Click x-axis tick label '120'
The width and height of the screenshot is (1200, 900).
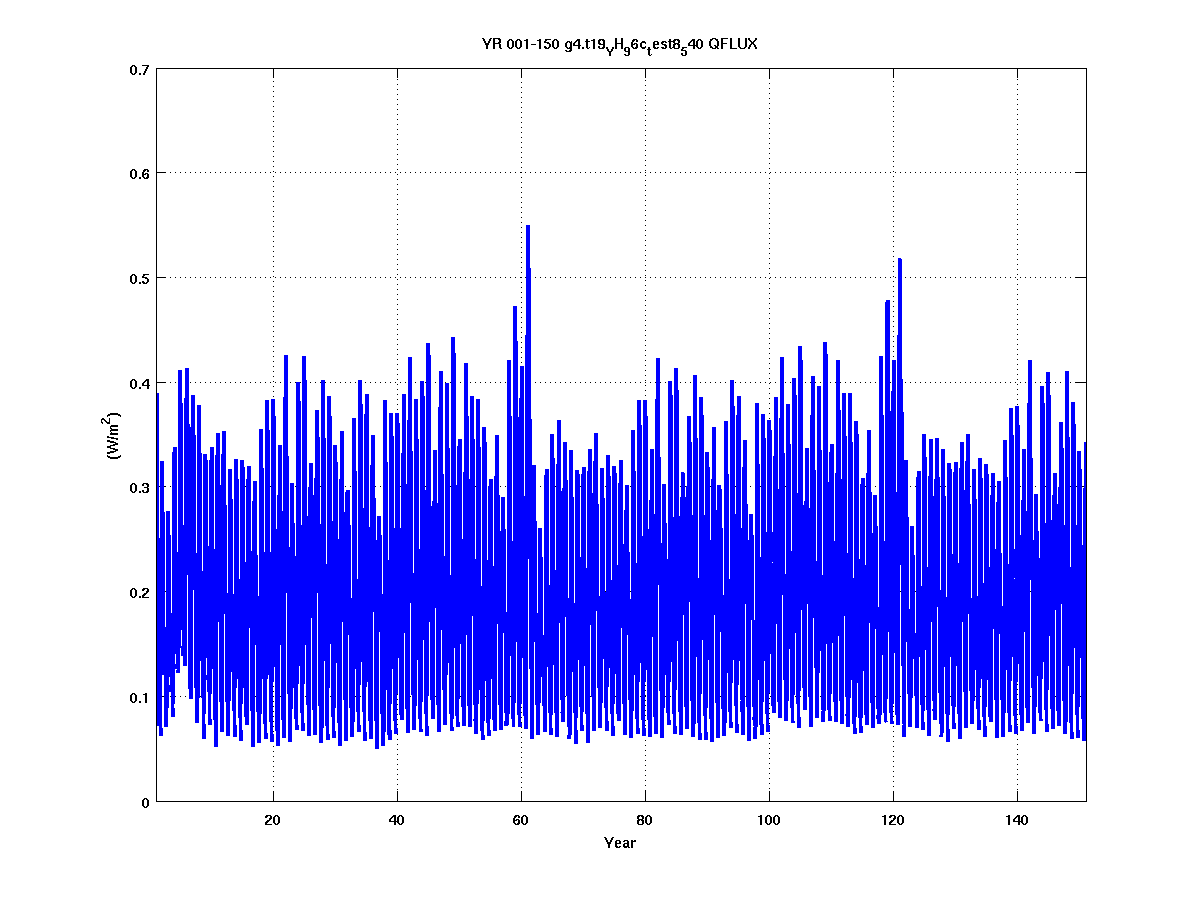[893, 820]
